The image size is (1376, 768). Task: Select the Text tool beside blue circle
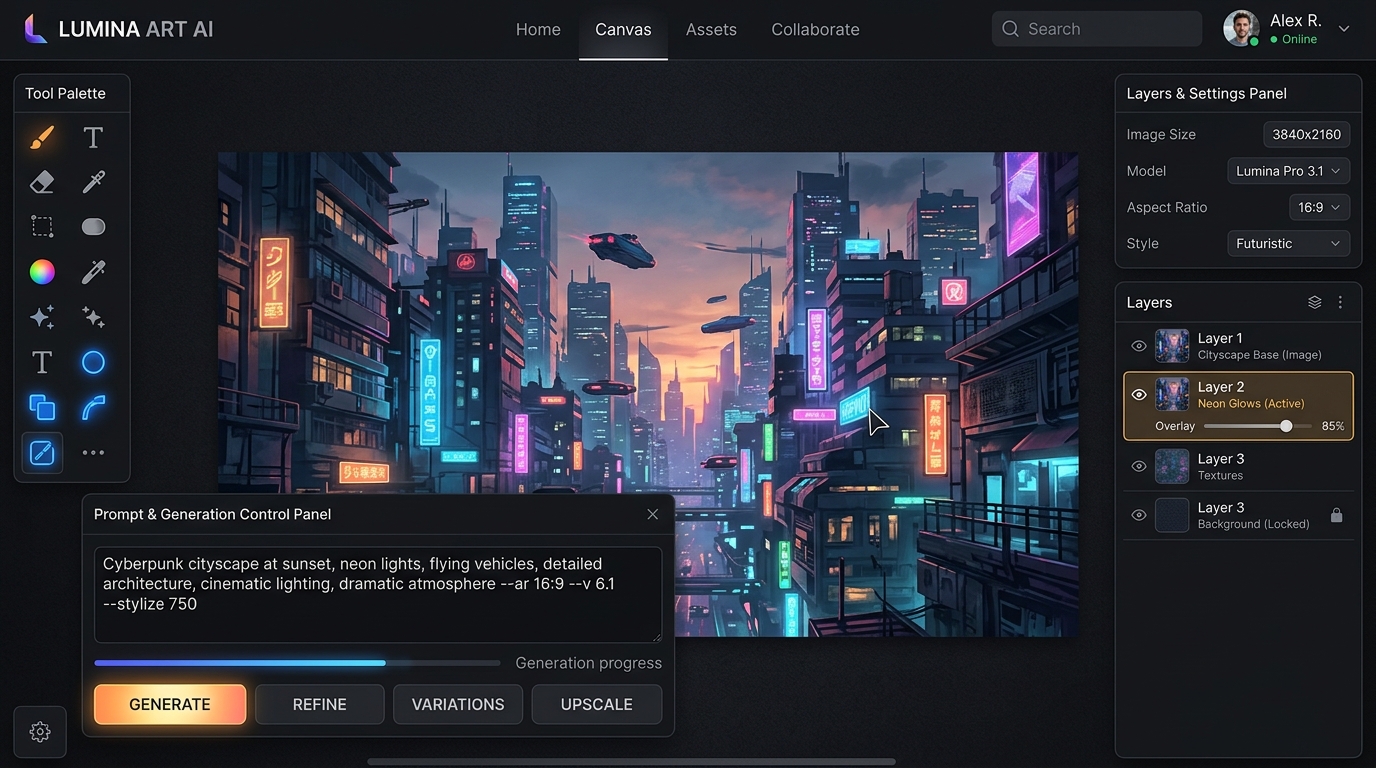click(x=42, y=362)
